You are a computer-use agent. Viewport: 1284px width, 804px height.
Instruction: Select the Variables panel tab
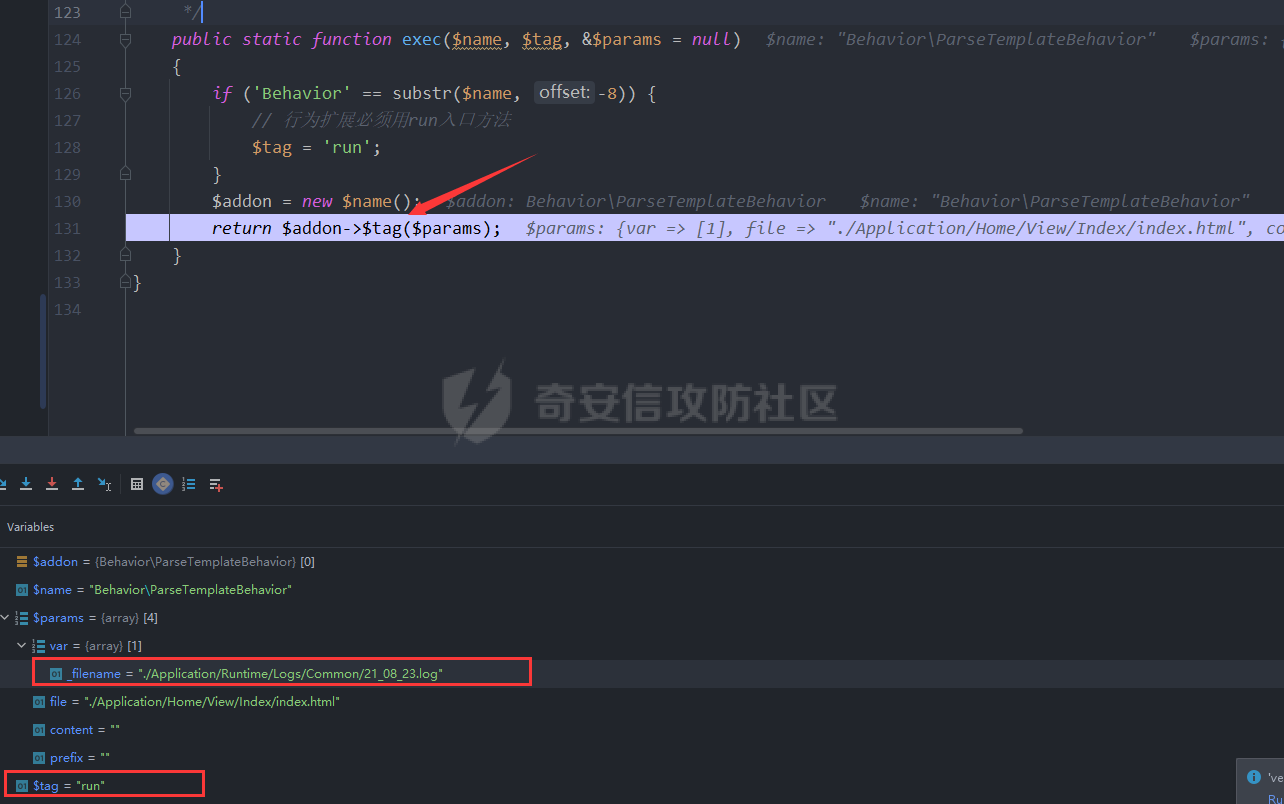[x=31, y=527]
